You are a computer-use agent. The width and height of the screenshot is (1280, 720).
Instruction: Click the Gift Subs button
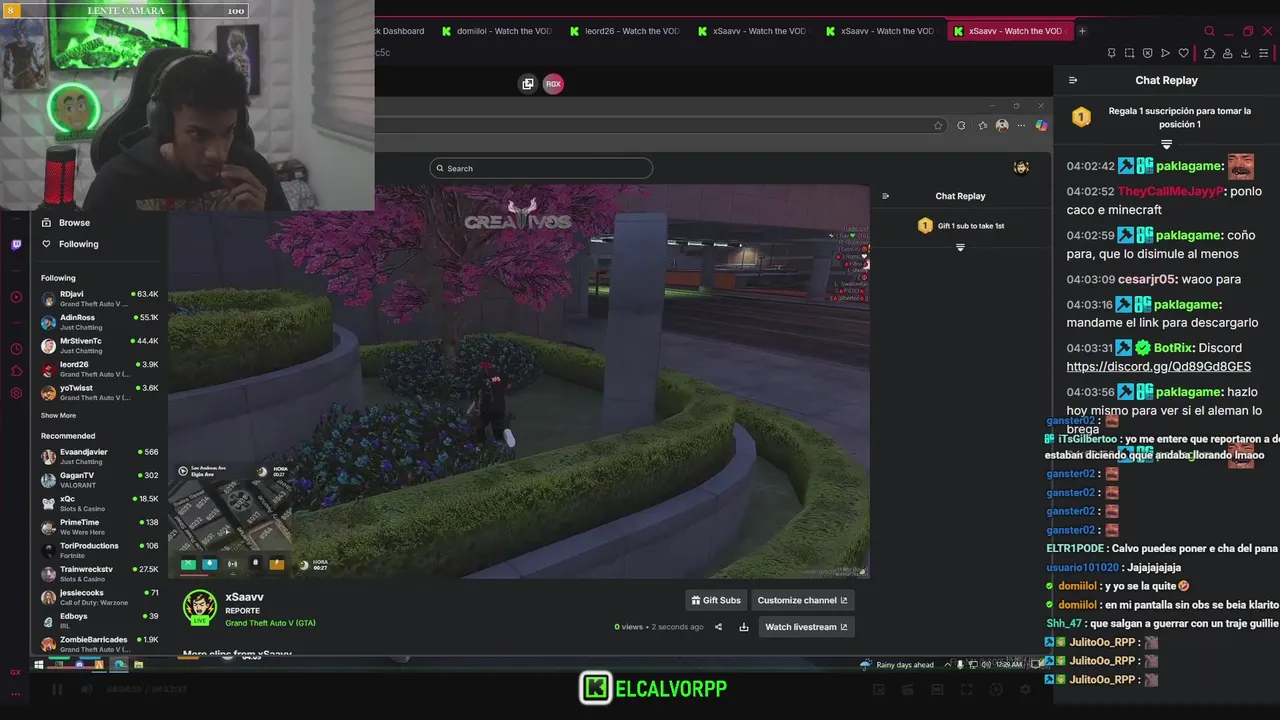pos(716,600)
